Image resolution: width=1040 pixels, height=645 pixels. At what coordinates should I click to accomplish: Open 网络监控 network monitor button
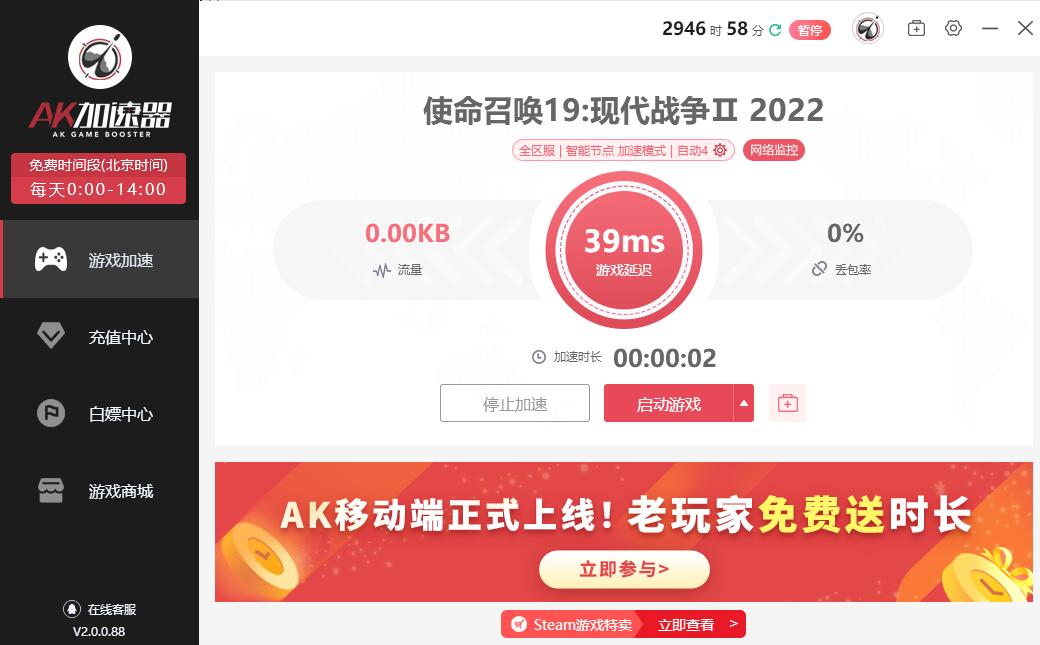pos(773,150)
